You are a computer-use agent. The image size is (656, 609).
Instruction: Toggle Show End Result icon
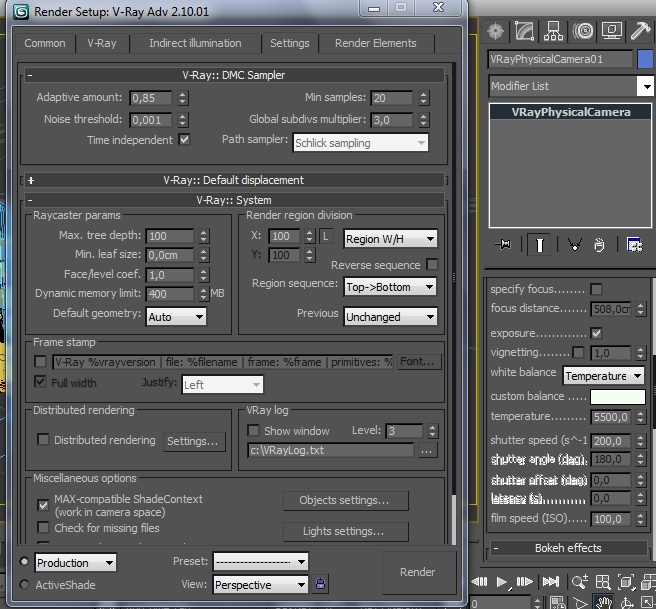[539, 245]
